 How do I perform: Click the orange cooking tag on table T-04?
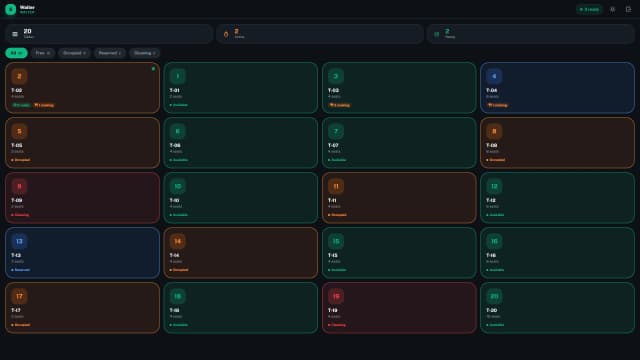tap(498, 105)
